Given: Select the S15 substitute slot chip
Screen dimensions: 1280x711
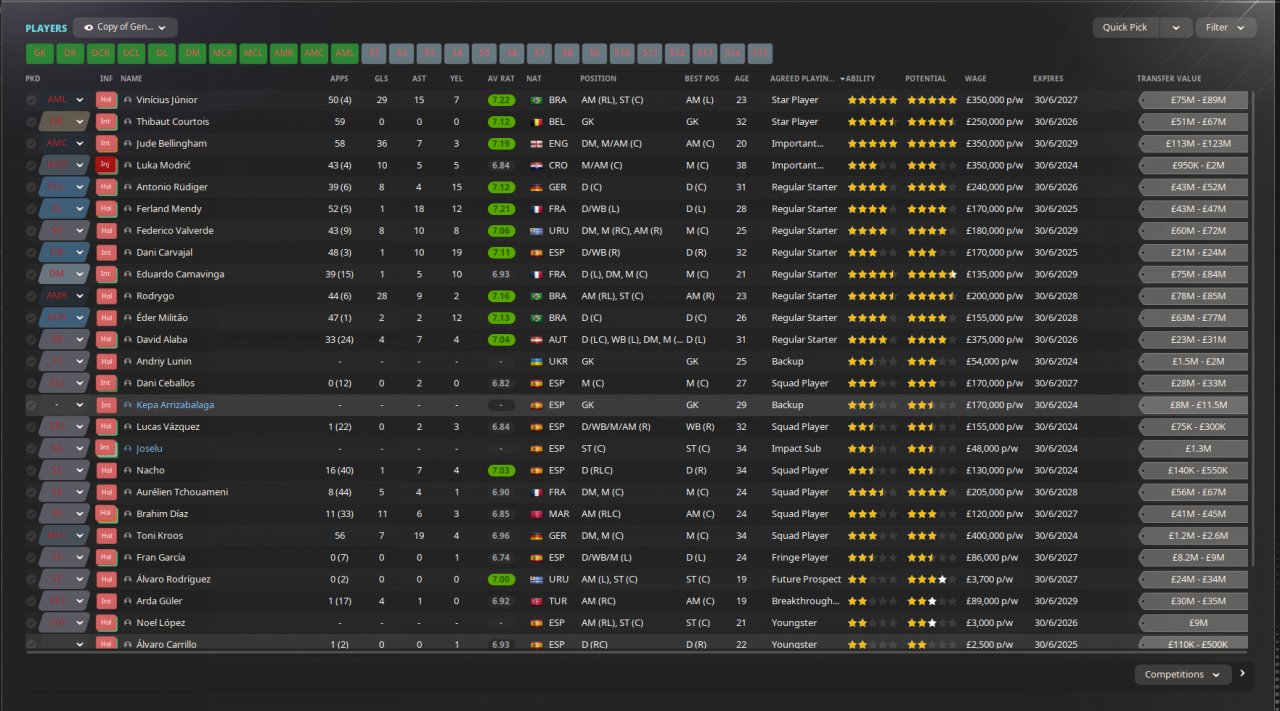Looking at the screenshot, I should tap(759, 54).
